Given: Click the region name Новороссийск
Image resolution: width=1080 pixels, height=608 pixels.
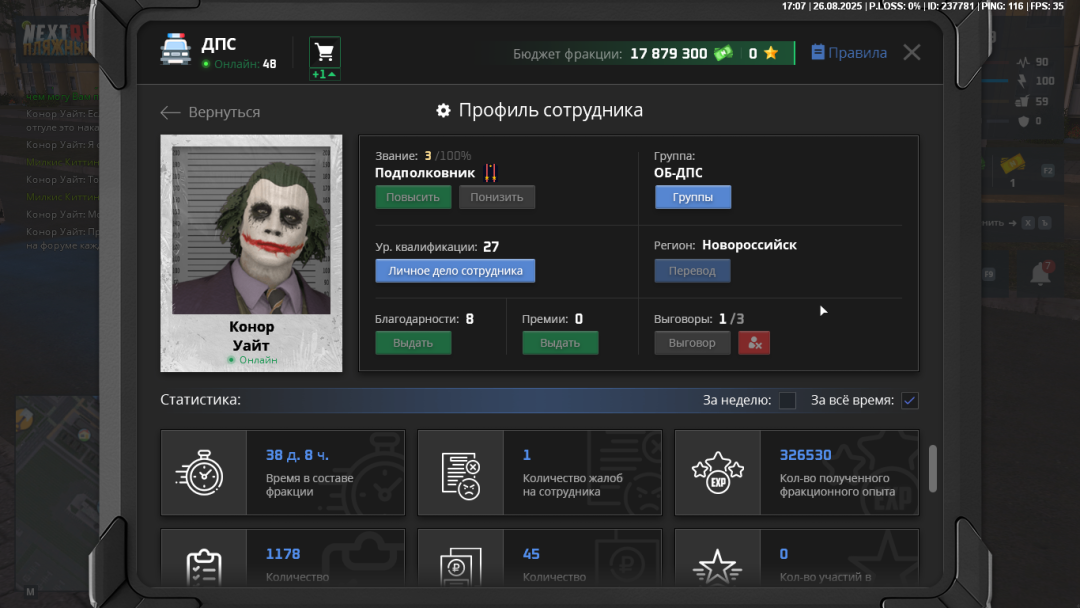Looking at the screenshot, I should [x=749, y=245].
